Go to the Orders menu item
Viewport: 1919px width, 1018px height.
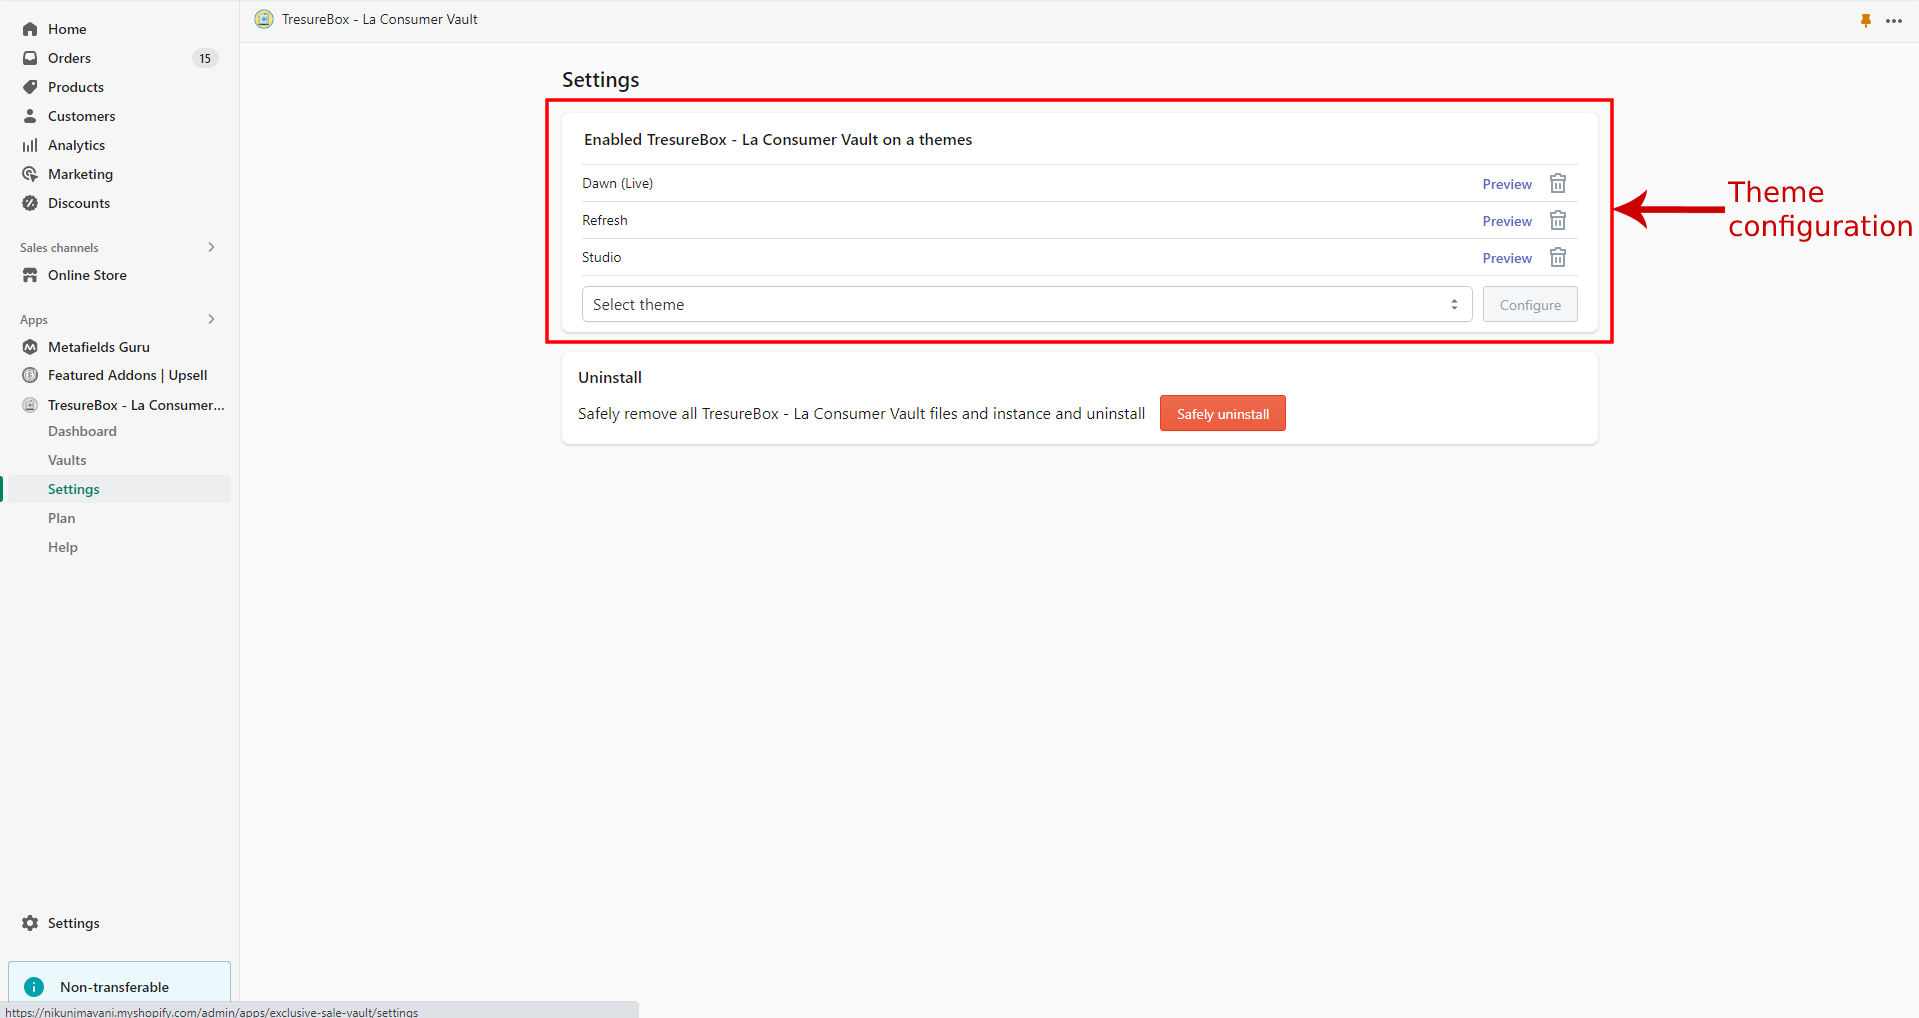click(x=69, y=58)
